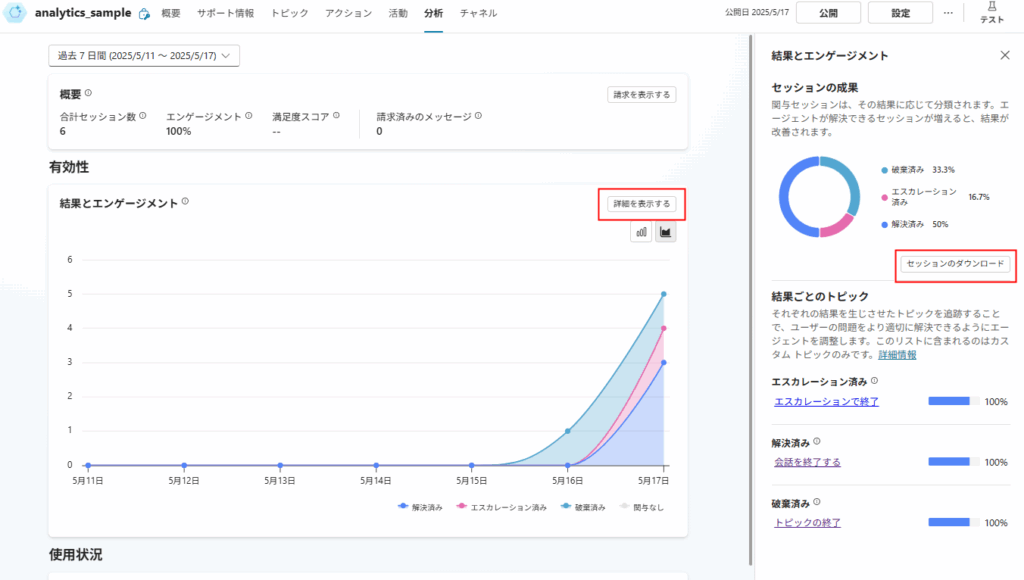The image size is (1024, 580).
Task: Open the トピックの終了 topic link
Action: (x=807, y=523)
